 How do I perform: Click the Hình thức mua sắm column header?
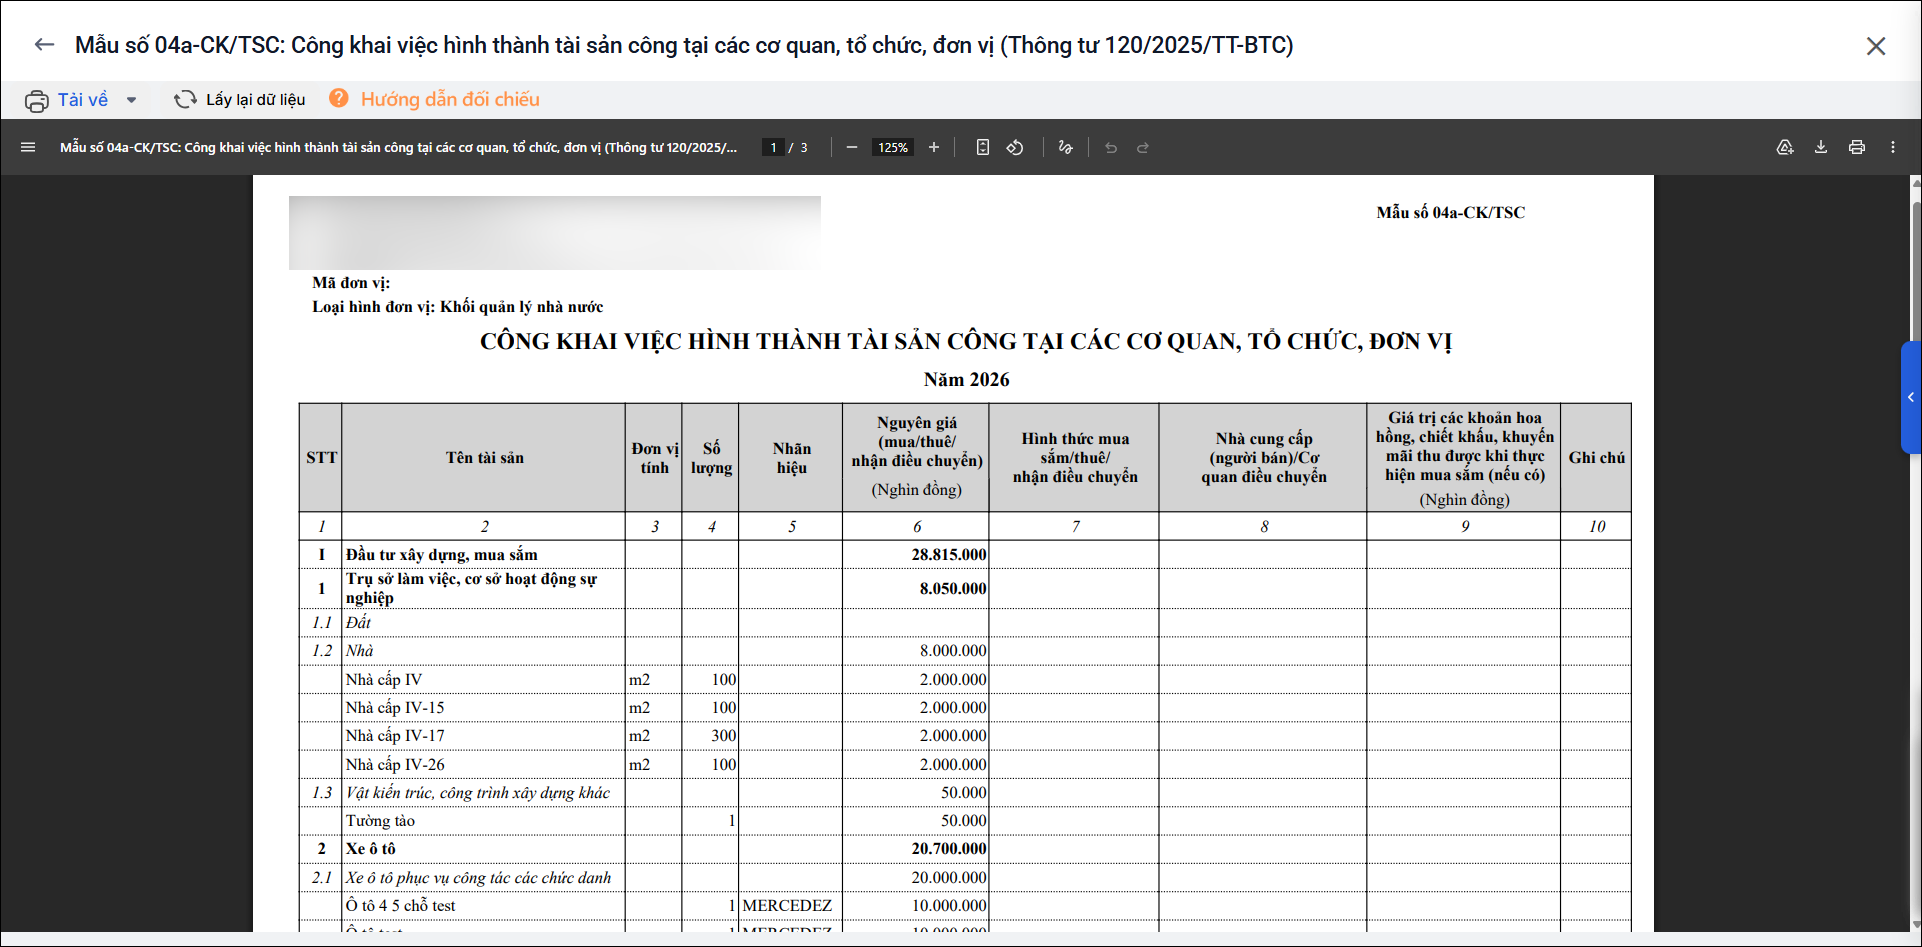pos(1075,458)
